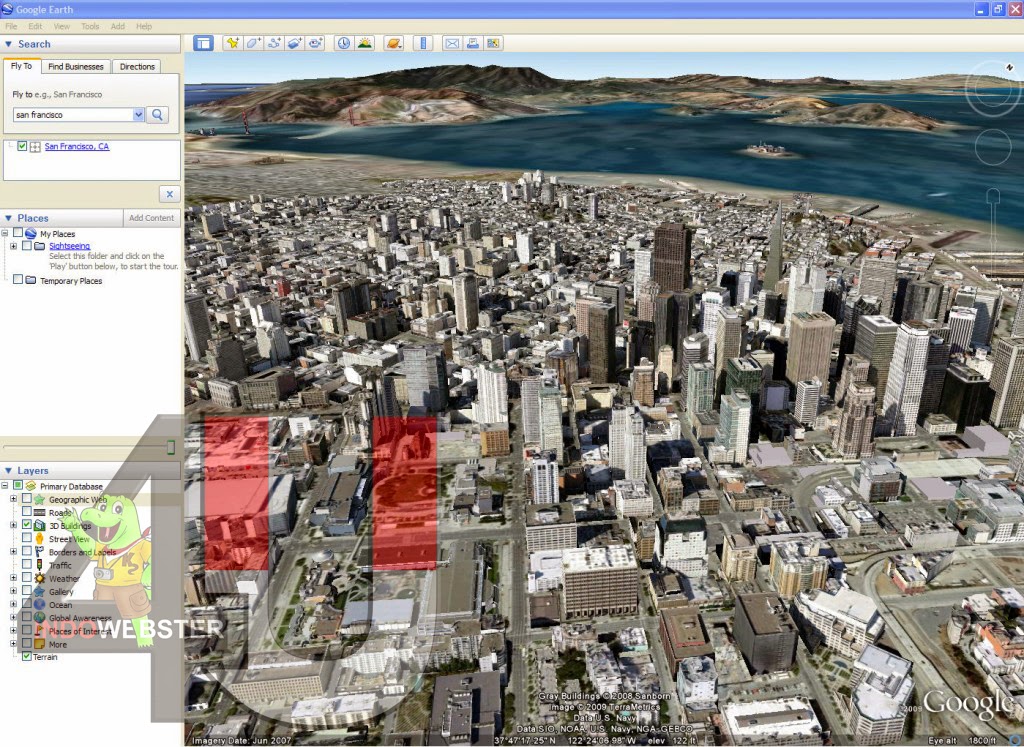Check the Temporary Places checkbox
The height and width of the screenshot is (747, 1024).
(18, 279)
